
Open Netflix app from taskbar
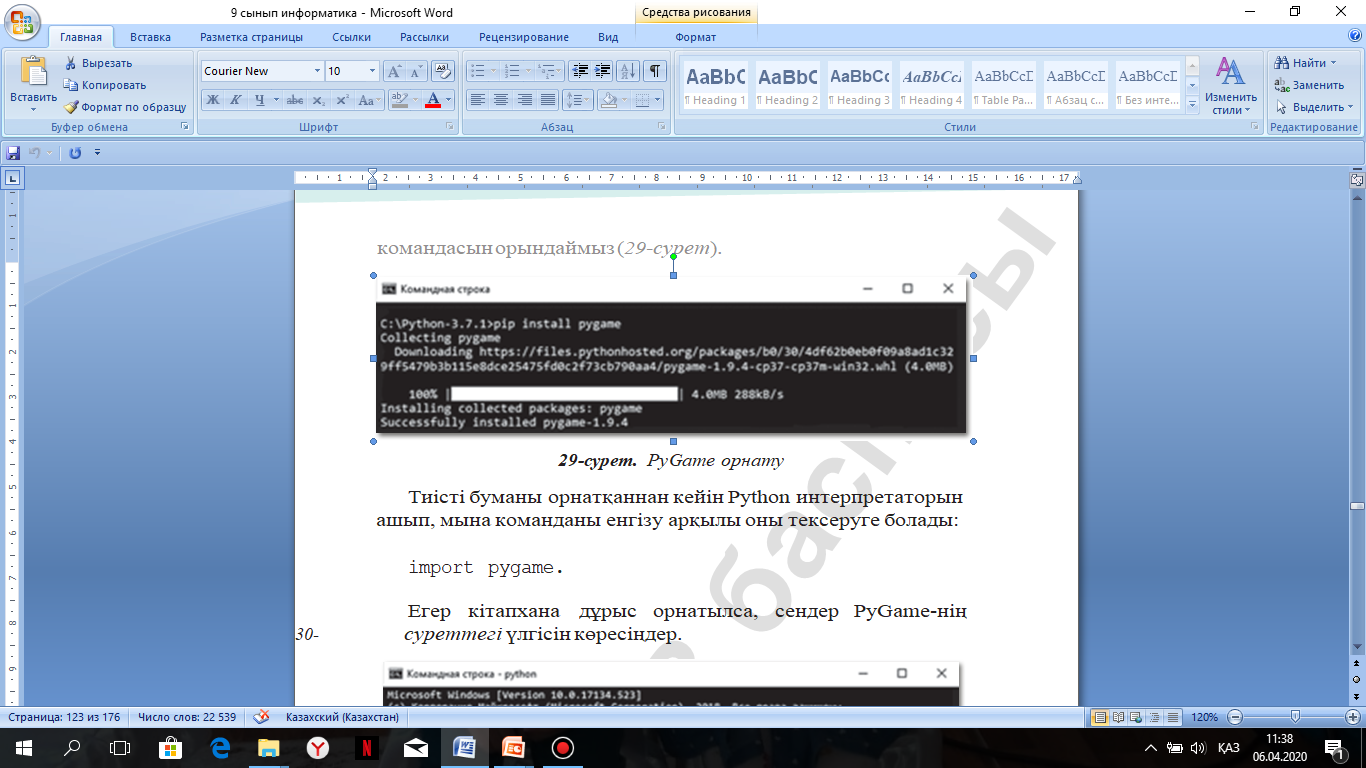pos(366,747)
